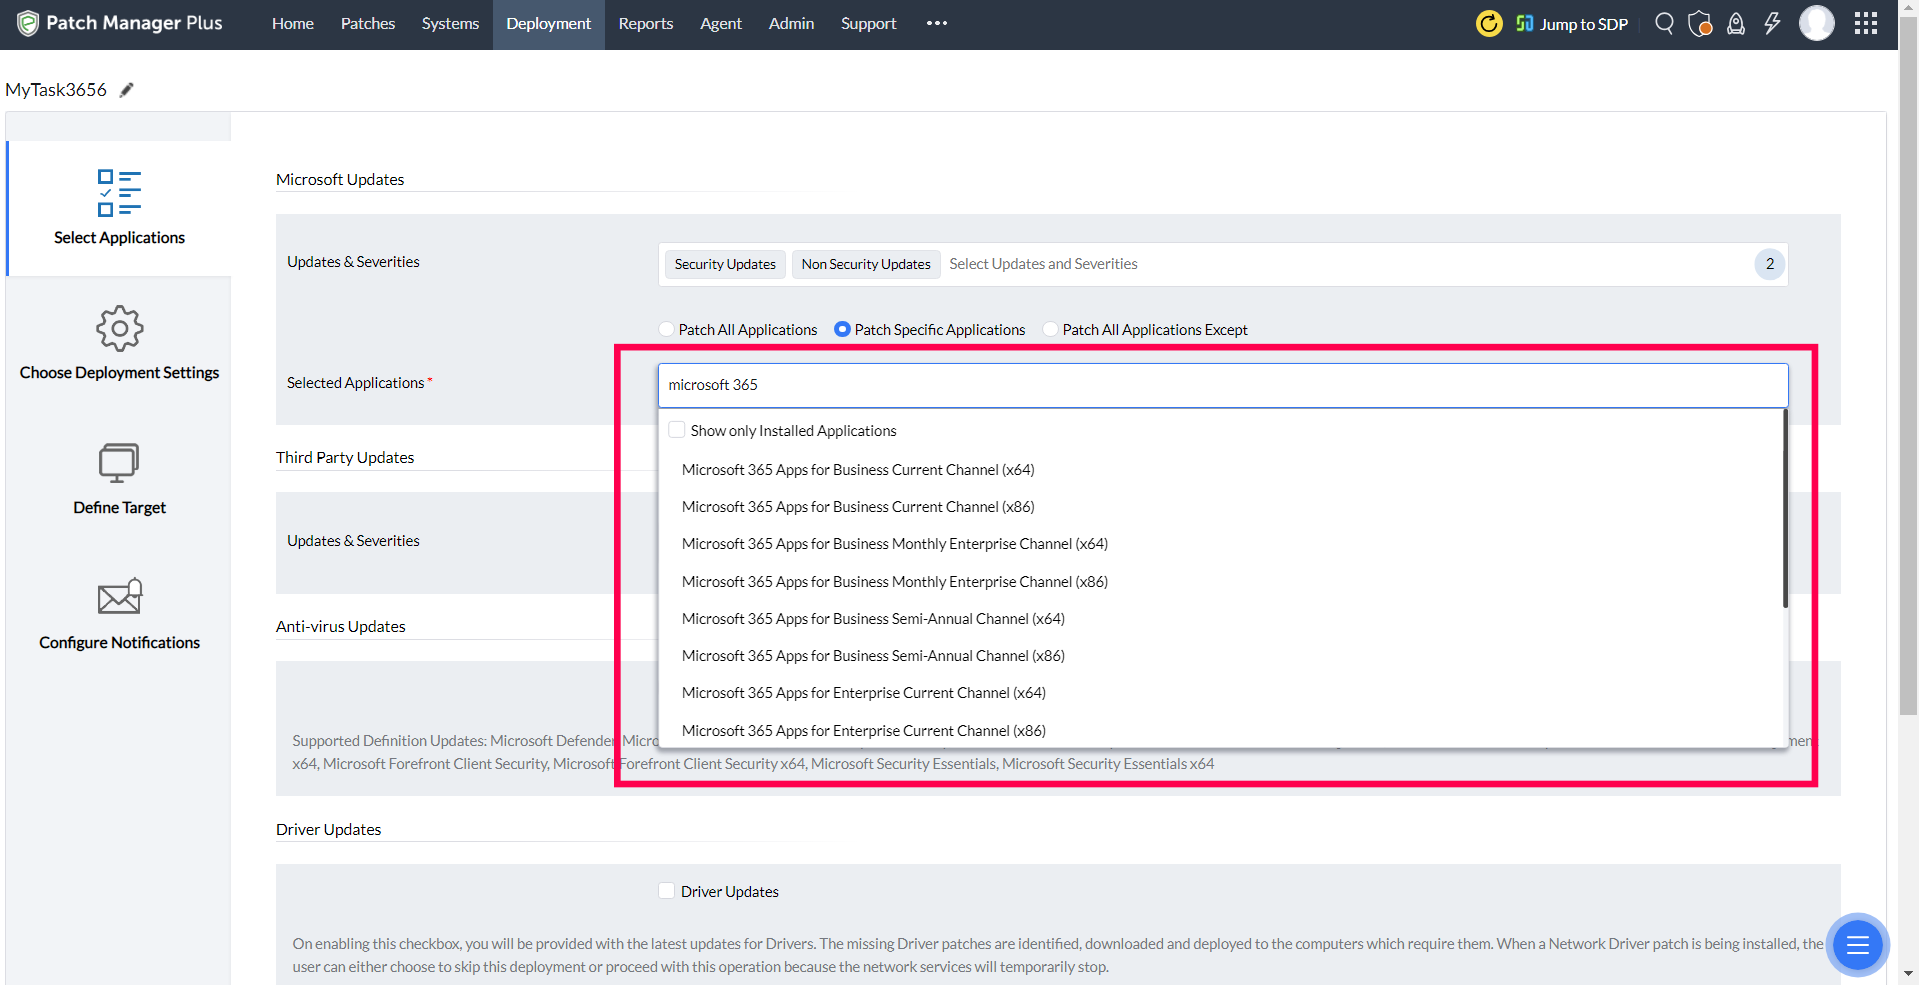The width and height of the screenshot is (1919, 985).
Task: Click the selected count badge showing 2
Action: pyautogui.click(x=1770, y=264)
